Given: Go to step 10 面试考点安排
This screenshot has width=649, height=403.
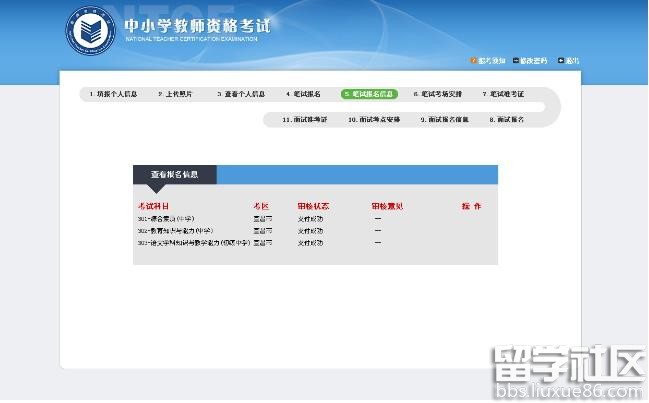Looking at the screenshot, I should [374, 119].
